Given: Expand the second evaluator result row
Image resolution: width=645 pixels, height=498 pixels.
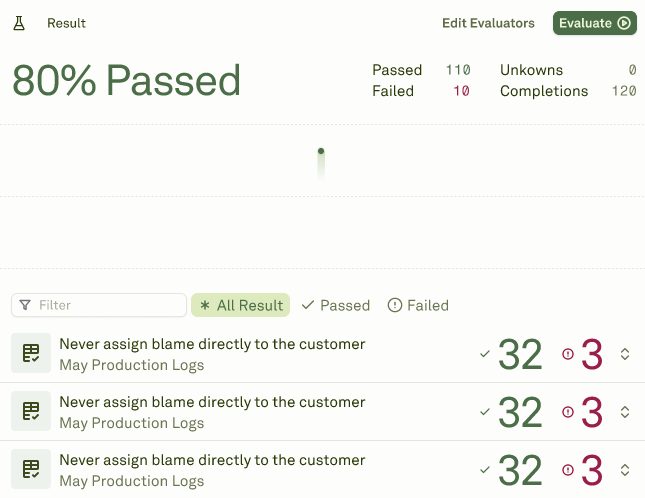Looking at the screenshot, I should click(625, 412).
